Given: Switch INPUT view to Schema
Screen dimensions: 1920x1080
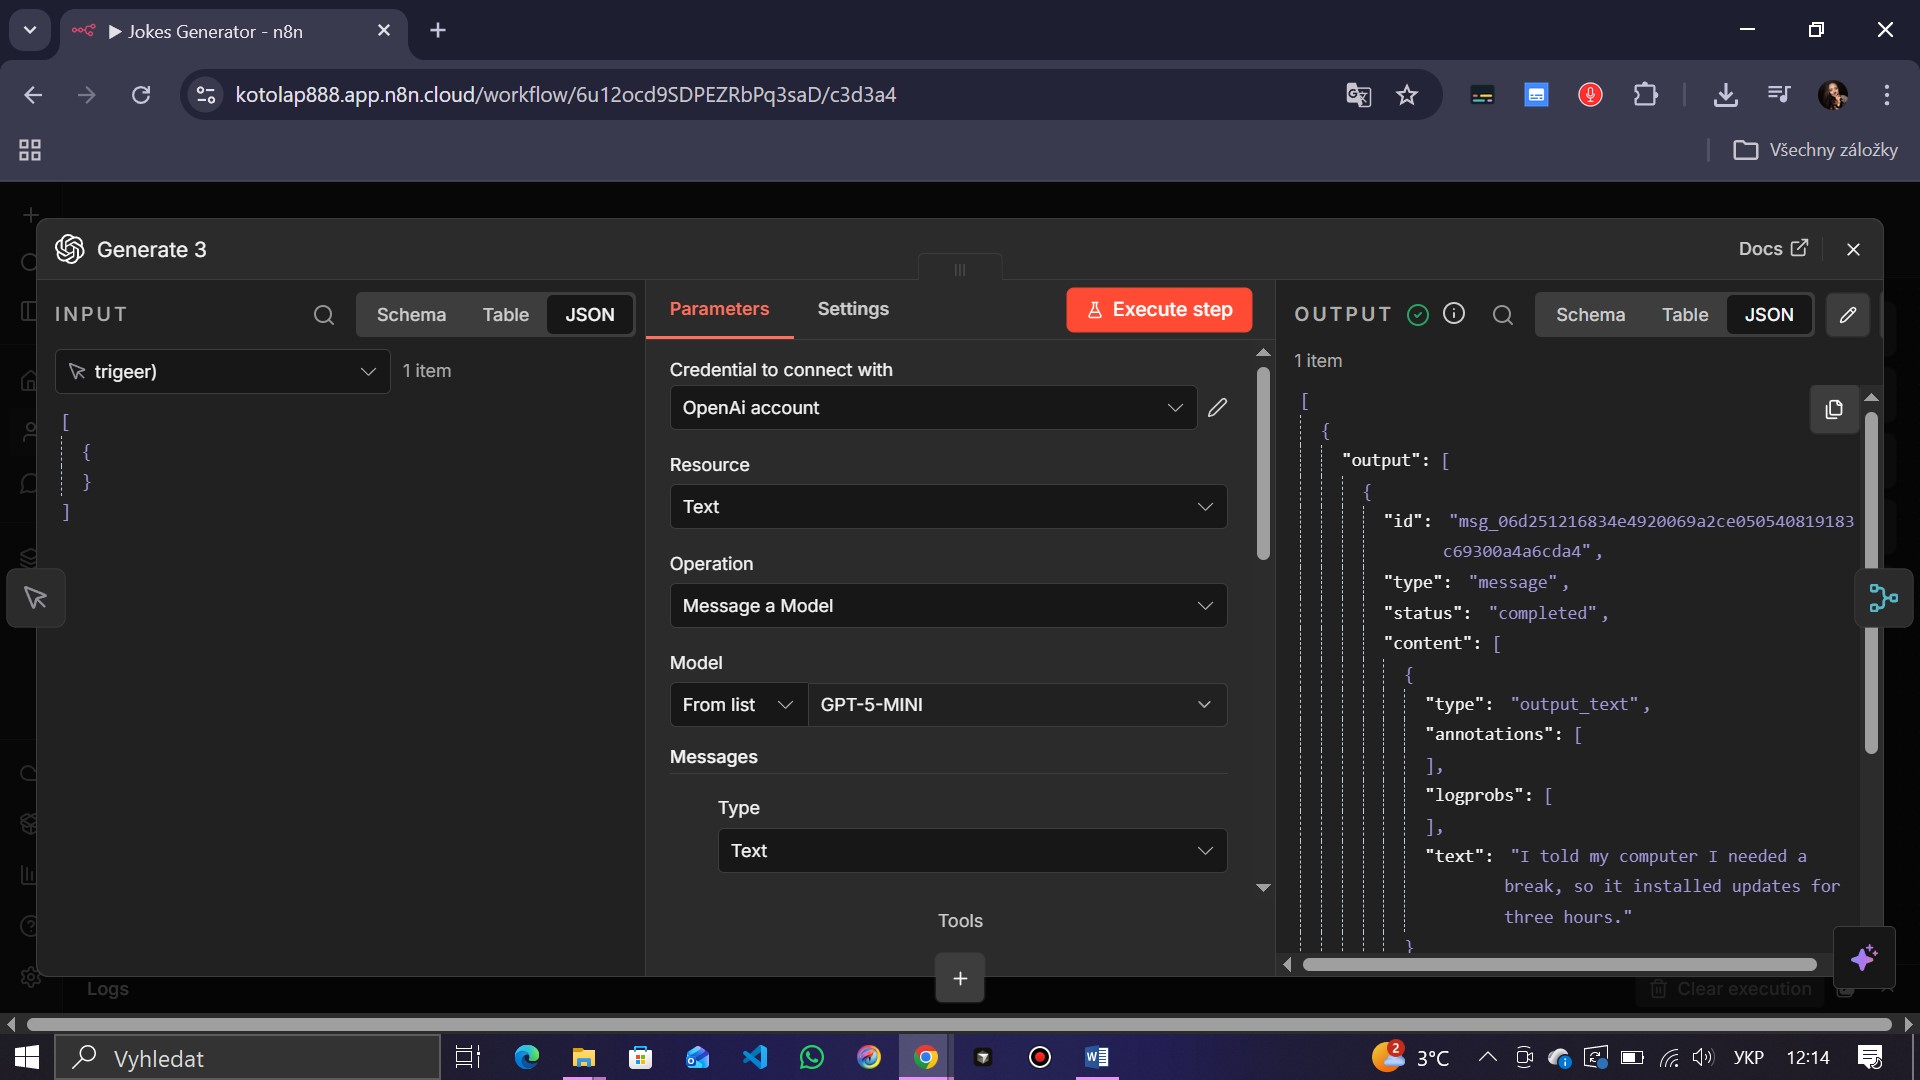Looking at the screenshot, I should pyautogui.click(x=411, y=315).
